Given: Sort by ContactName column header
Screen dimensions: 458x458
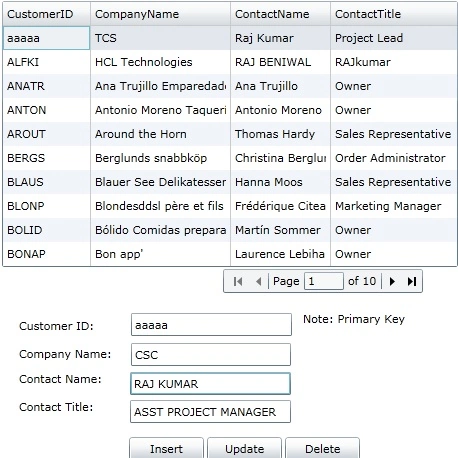Looking at the screenshot, I should (280, 14).
